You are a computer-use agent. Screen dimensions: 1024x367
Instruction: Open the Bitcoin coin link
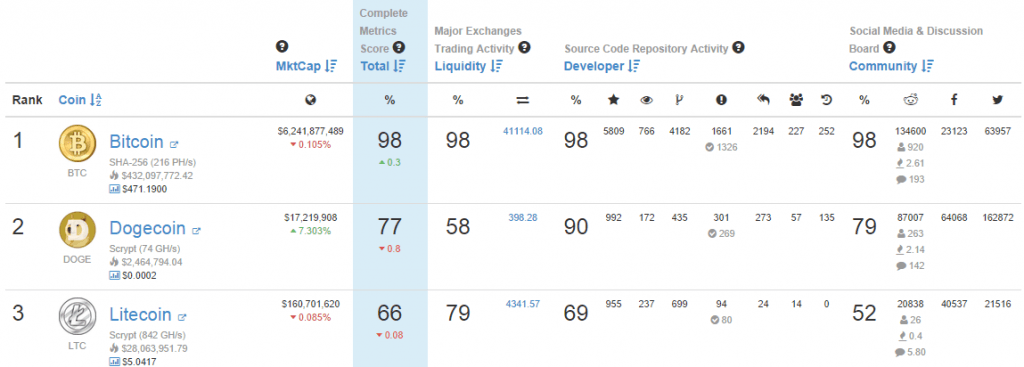[x=136, y=142]
